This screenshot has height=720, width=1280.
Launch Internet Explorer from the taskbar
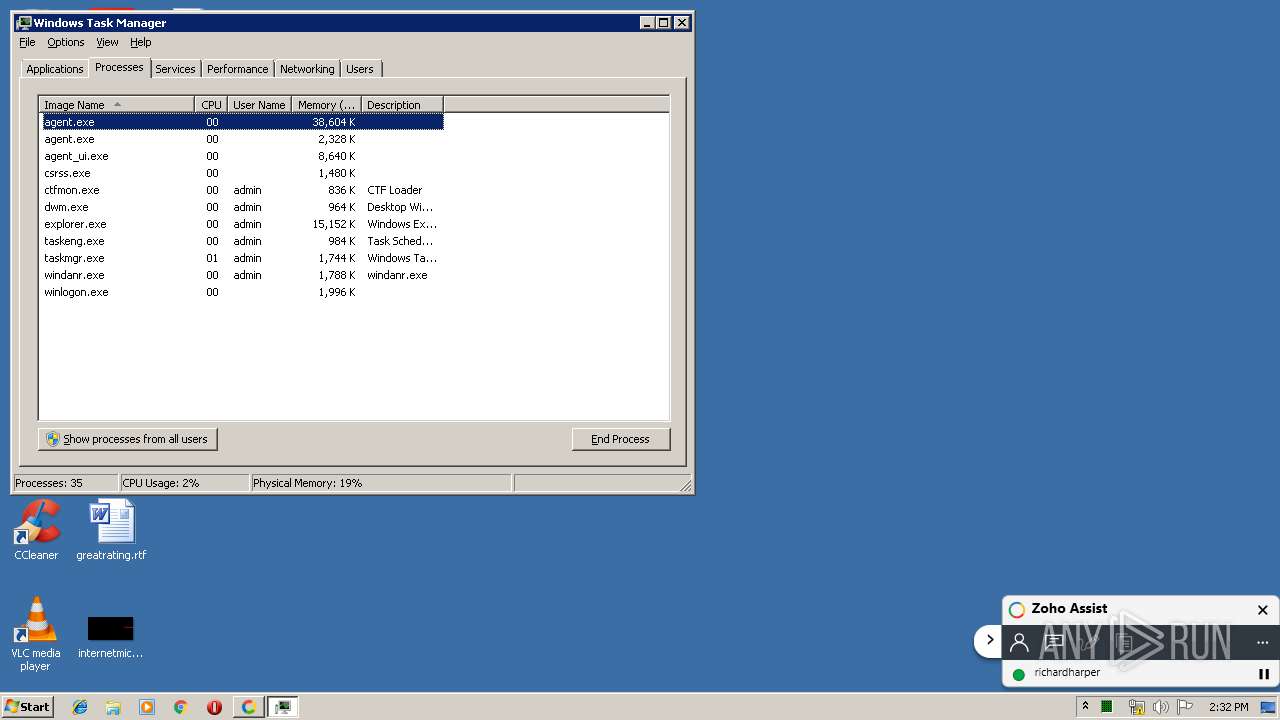[x=80, y=707]
